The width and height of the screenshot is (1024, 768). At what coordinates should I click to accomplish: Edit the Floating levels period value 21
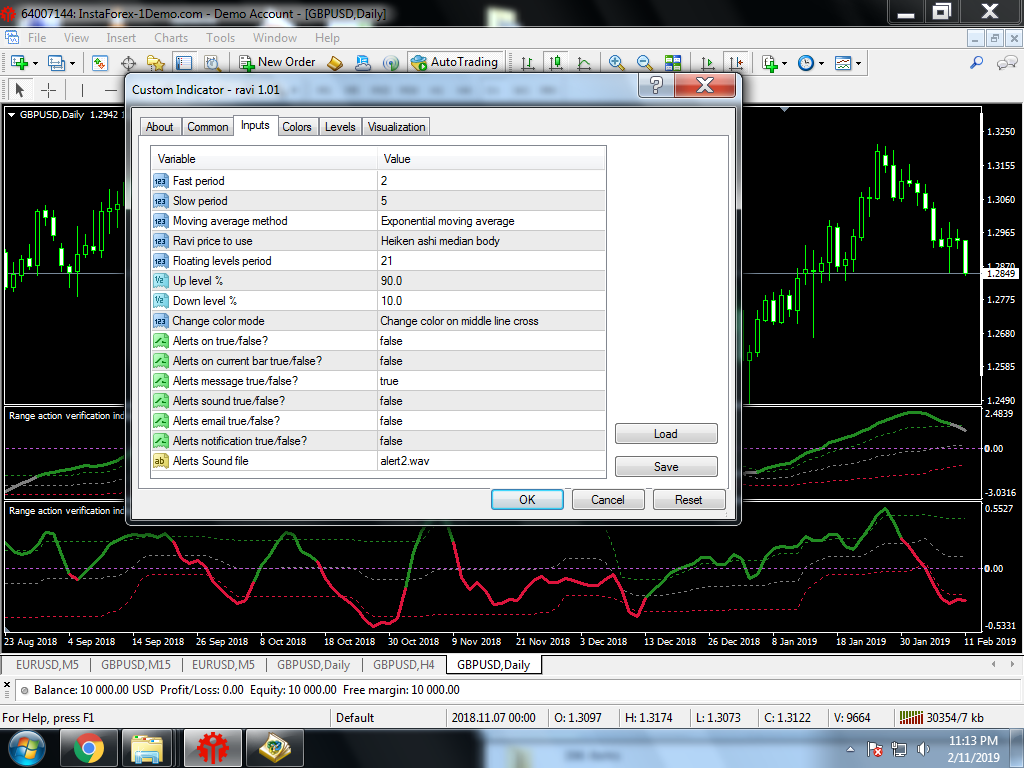pyautogui.click(x=491, y=261)
